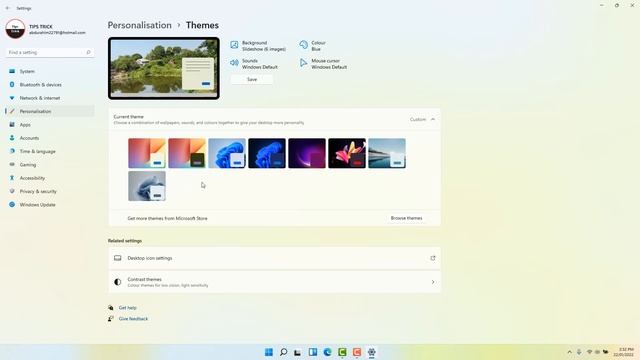
Task: Collapse the Current theme section chevron
Action: pos(433,120)
